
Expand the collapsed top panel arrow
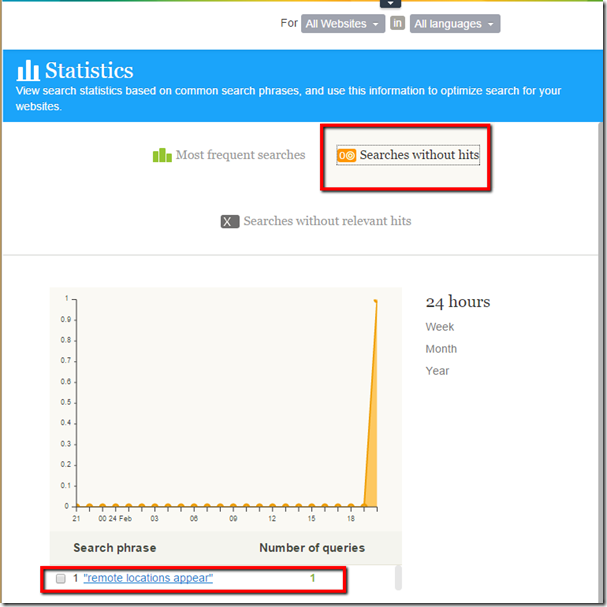click(390, 4)
